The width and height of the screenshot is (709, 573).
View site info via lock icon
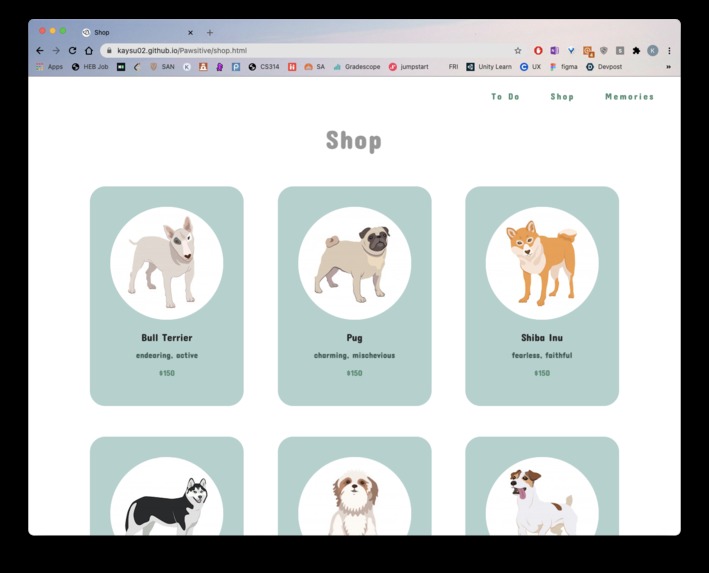pyautogui.click(x=109, y=51)
